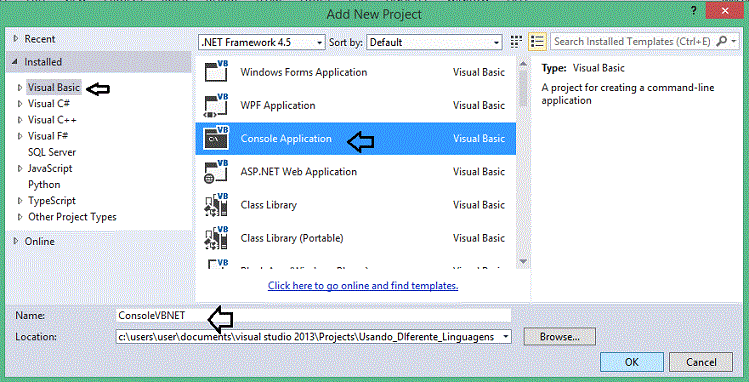Collapse the Installed section
The height and width of the screenshot is (382, 749).
(x=15, y=62)
